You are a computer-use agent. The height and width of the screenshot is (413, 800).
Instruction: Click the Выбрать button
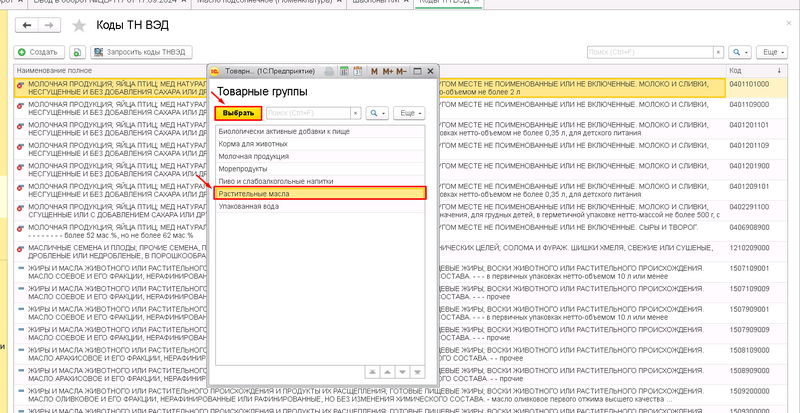click(x=238, y=113)
